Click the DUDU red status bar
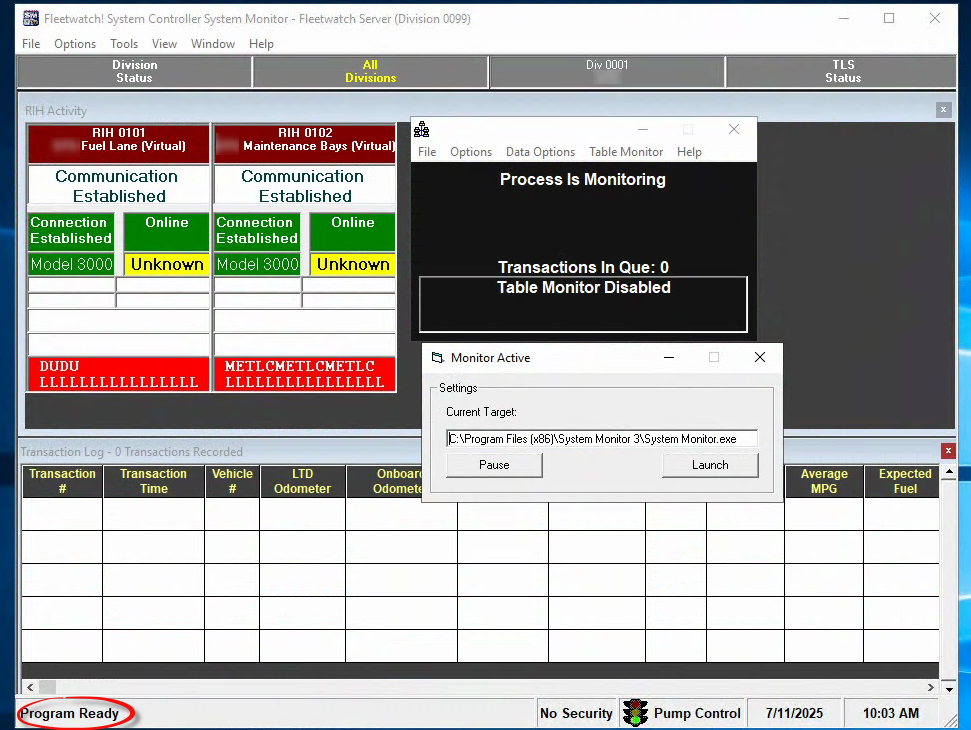 pos(118,374)
